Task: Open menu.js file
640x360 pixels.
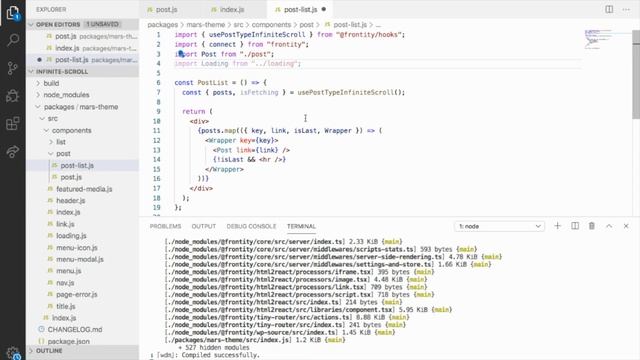Action: pyautogui.click(x=83, y=271)
